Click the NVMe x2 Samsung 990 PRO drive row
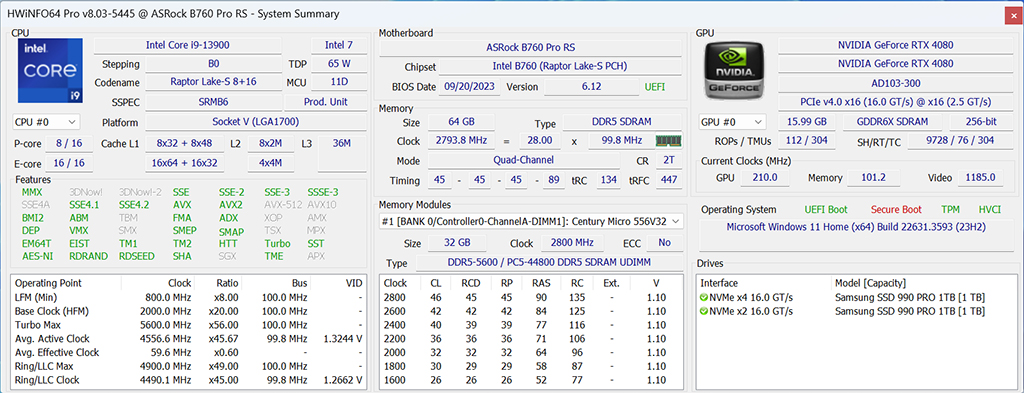Screen dimensions: 1024x393 pos(856,311)
